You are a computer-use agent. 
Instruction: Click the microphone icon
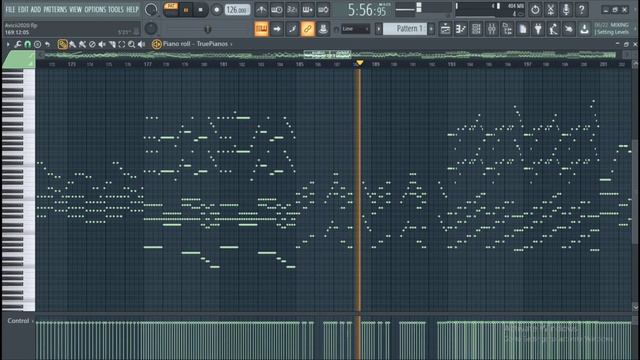click(566, 9)
